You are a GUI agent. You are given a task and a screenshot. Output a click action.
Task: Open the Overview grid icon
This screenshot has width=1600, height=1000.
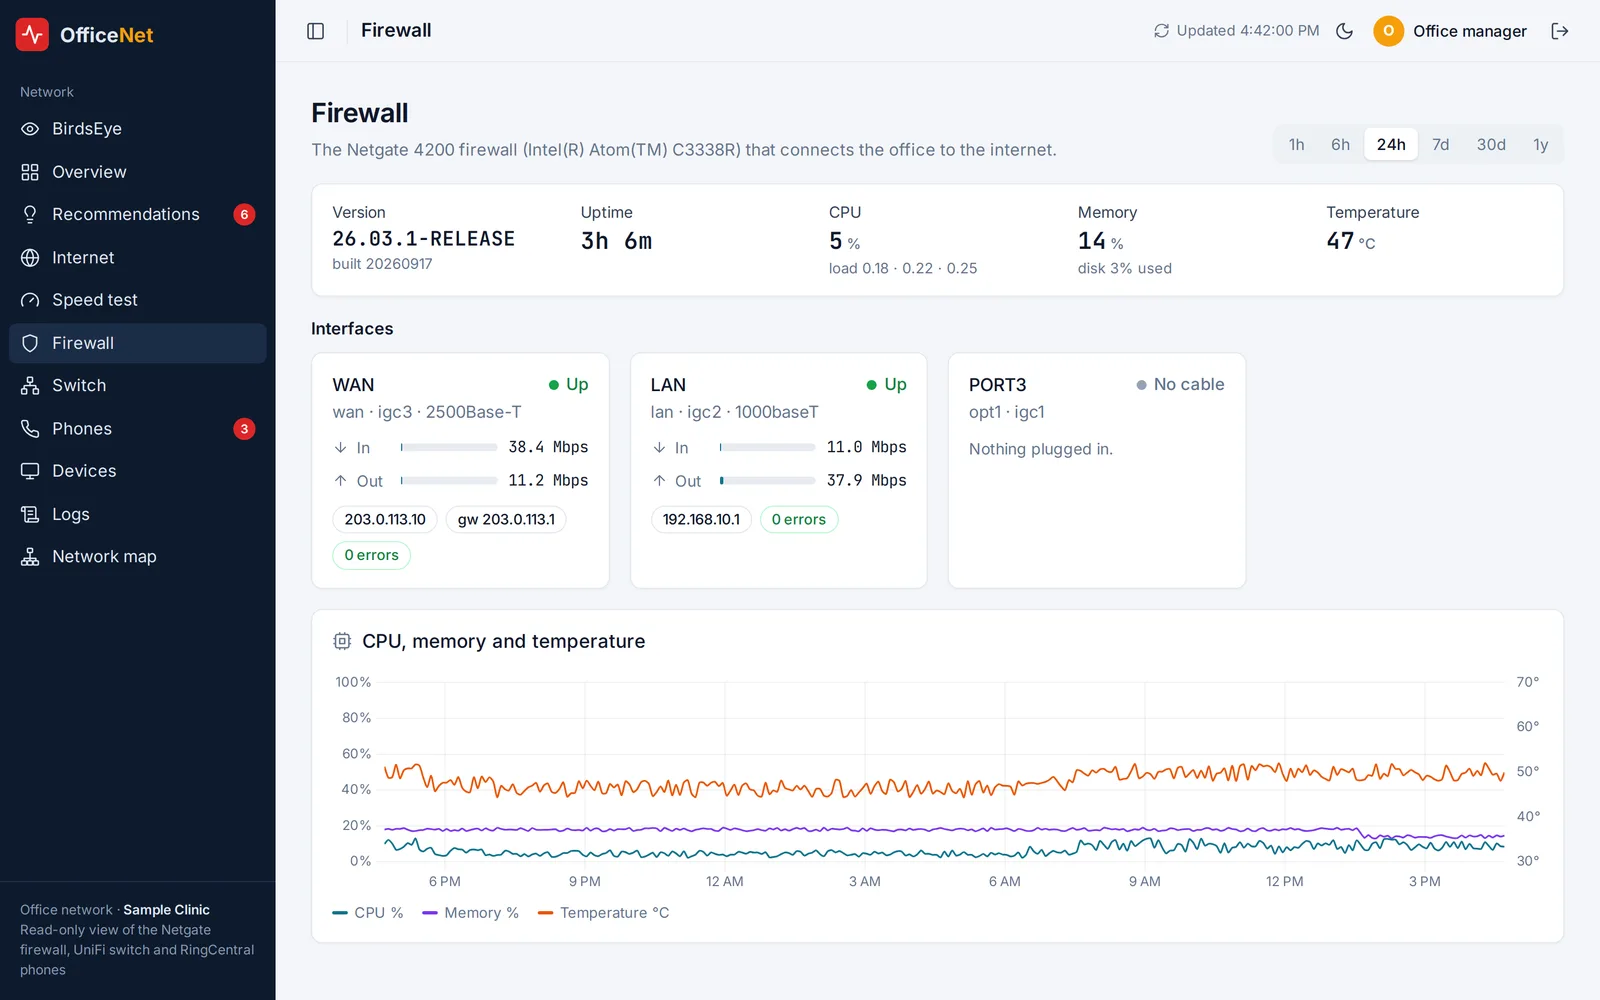(x=30, y=172)
